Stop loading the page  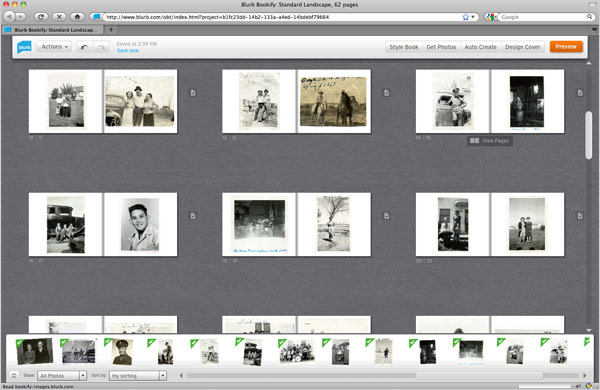pos(59,16)
